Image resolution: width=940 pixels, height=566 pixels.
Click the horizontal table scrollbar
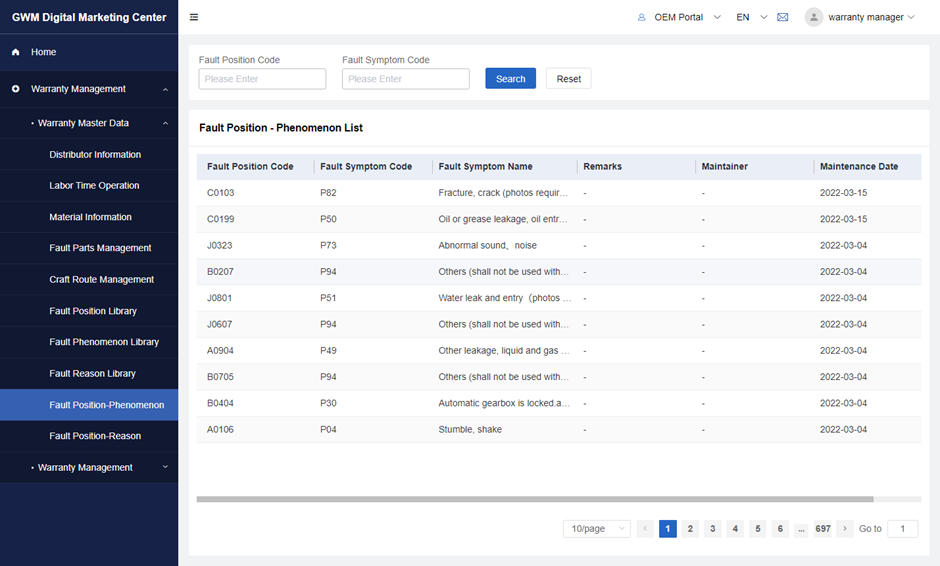click(535, 499)
